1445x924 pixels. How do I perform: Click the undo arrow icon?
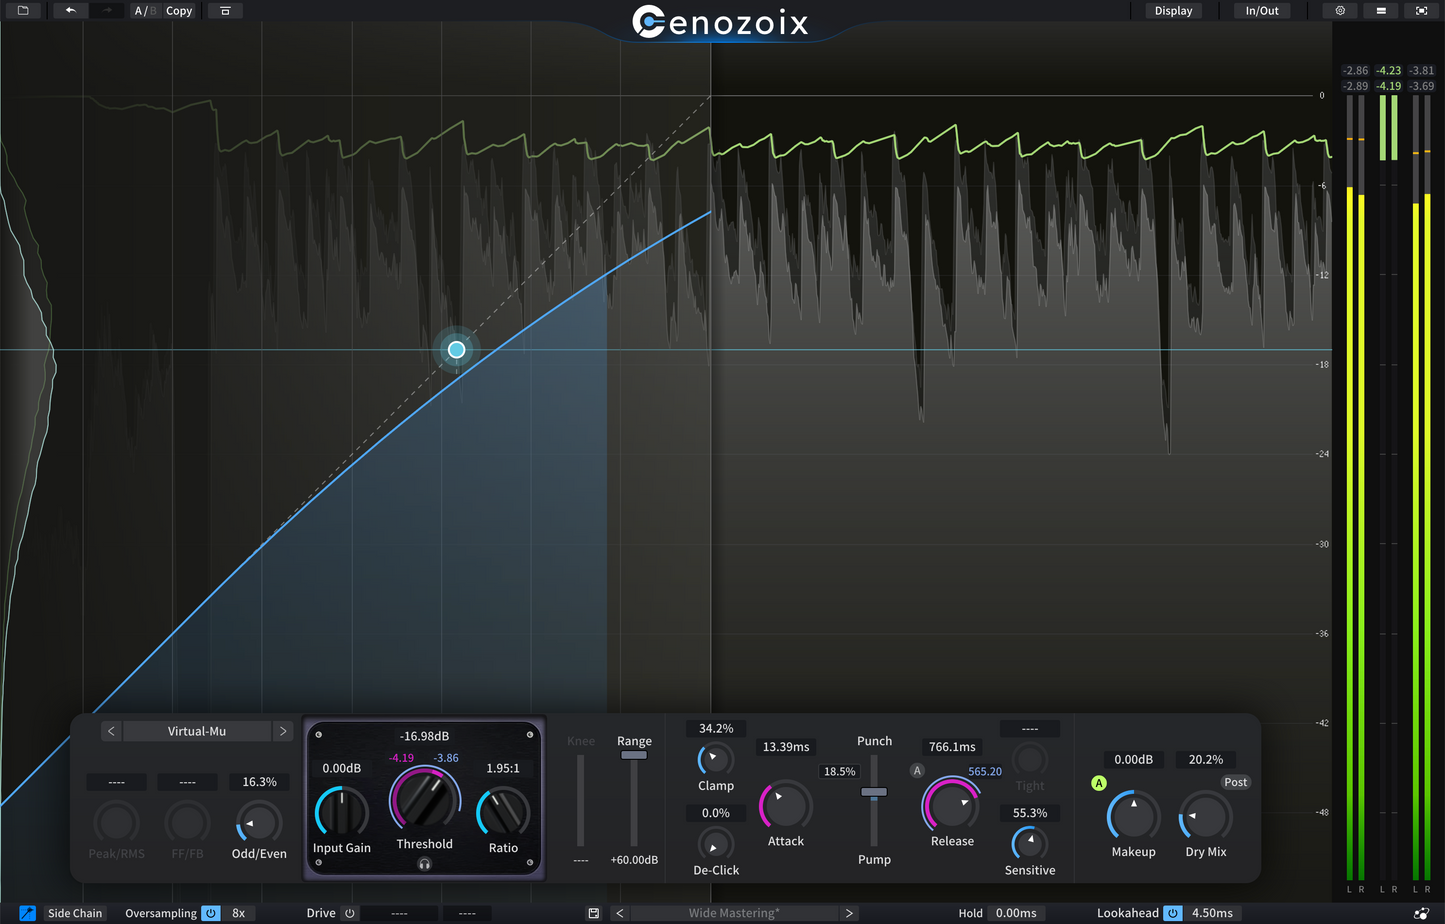pyautogui.click(x=68, y=10)
